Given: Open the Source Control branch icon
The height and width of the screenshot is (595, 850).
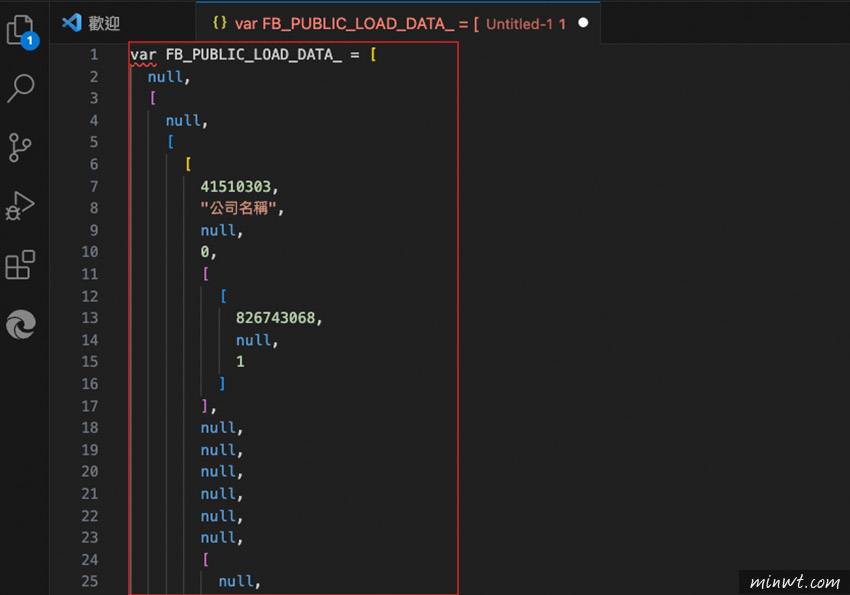Looking at the screenshot, I should (20, 147).
